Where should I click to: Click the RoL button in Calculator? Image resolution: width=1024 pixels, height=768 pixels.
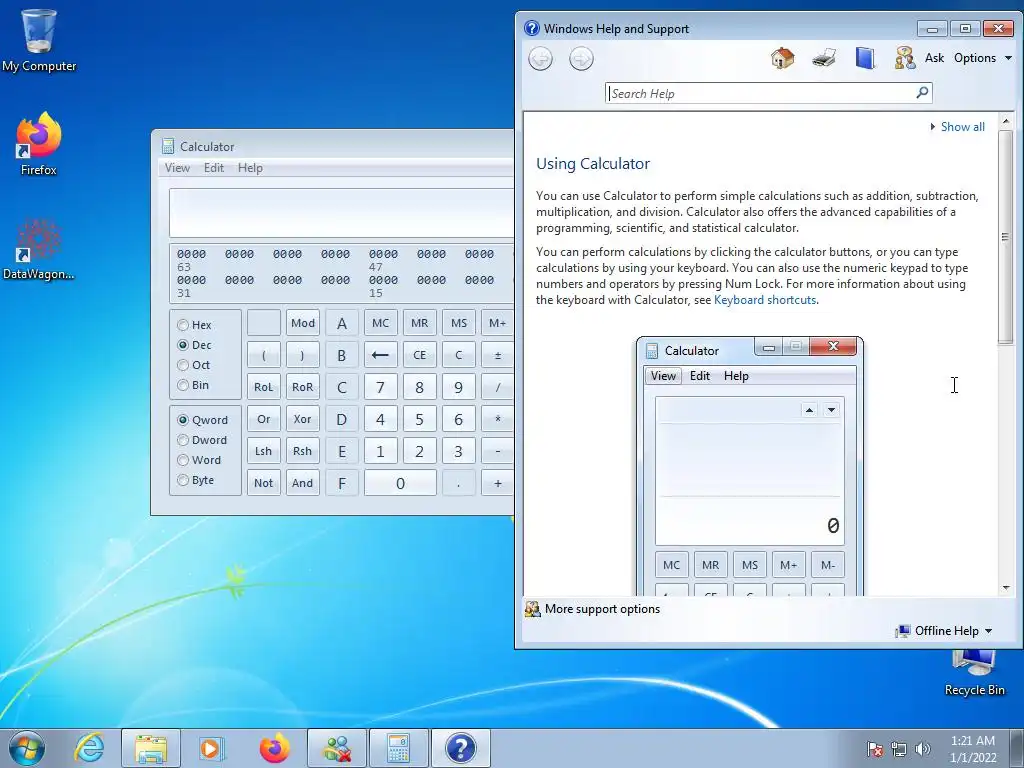263,387
